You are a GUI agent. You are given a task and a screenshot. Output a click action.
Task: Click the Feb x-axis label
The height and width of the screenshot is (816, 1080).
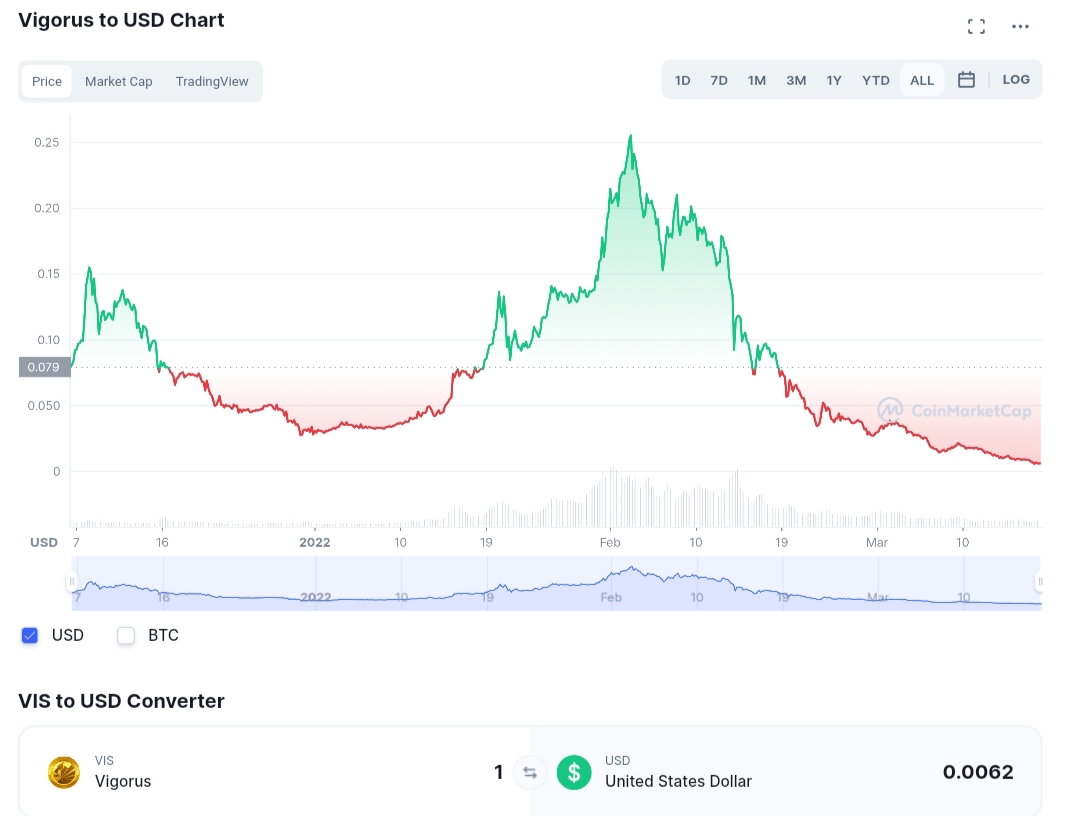tap(610, 543)
